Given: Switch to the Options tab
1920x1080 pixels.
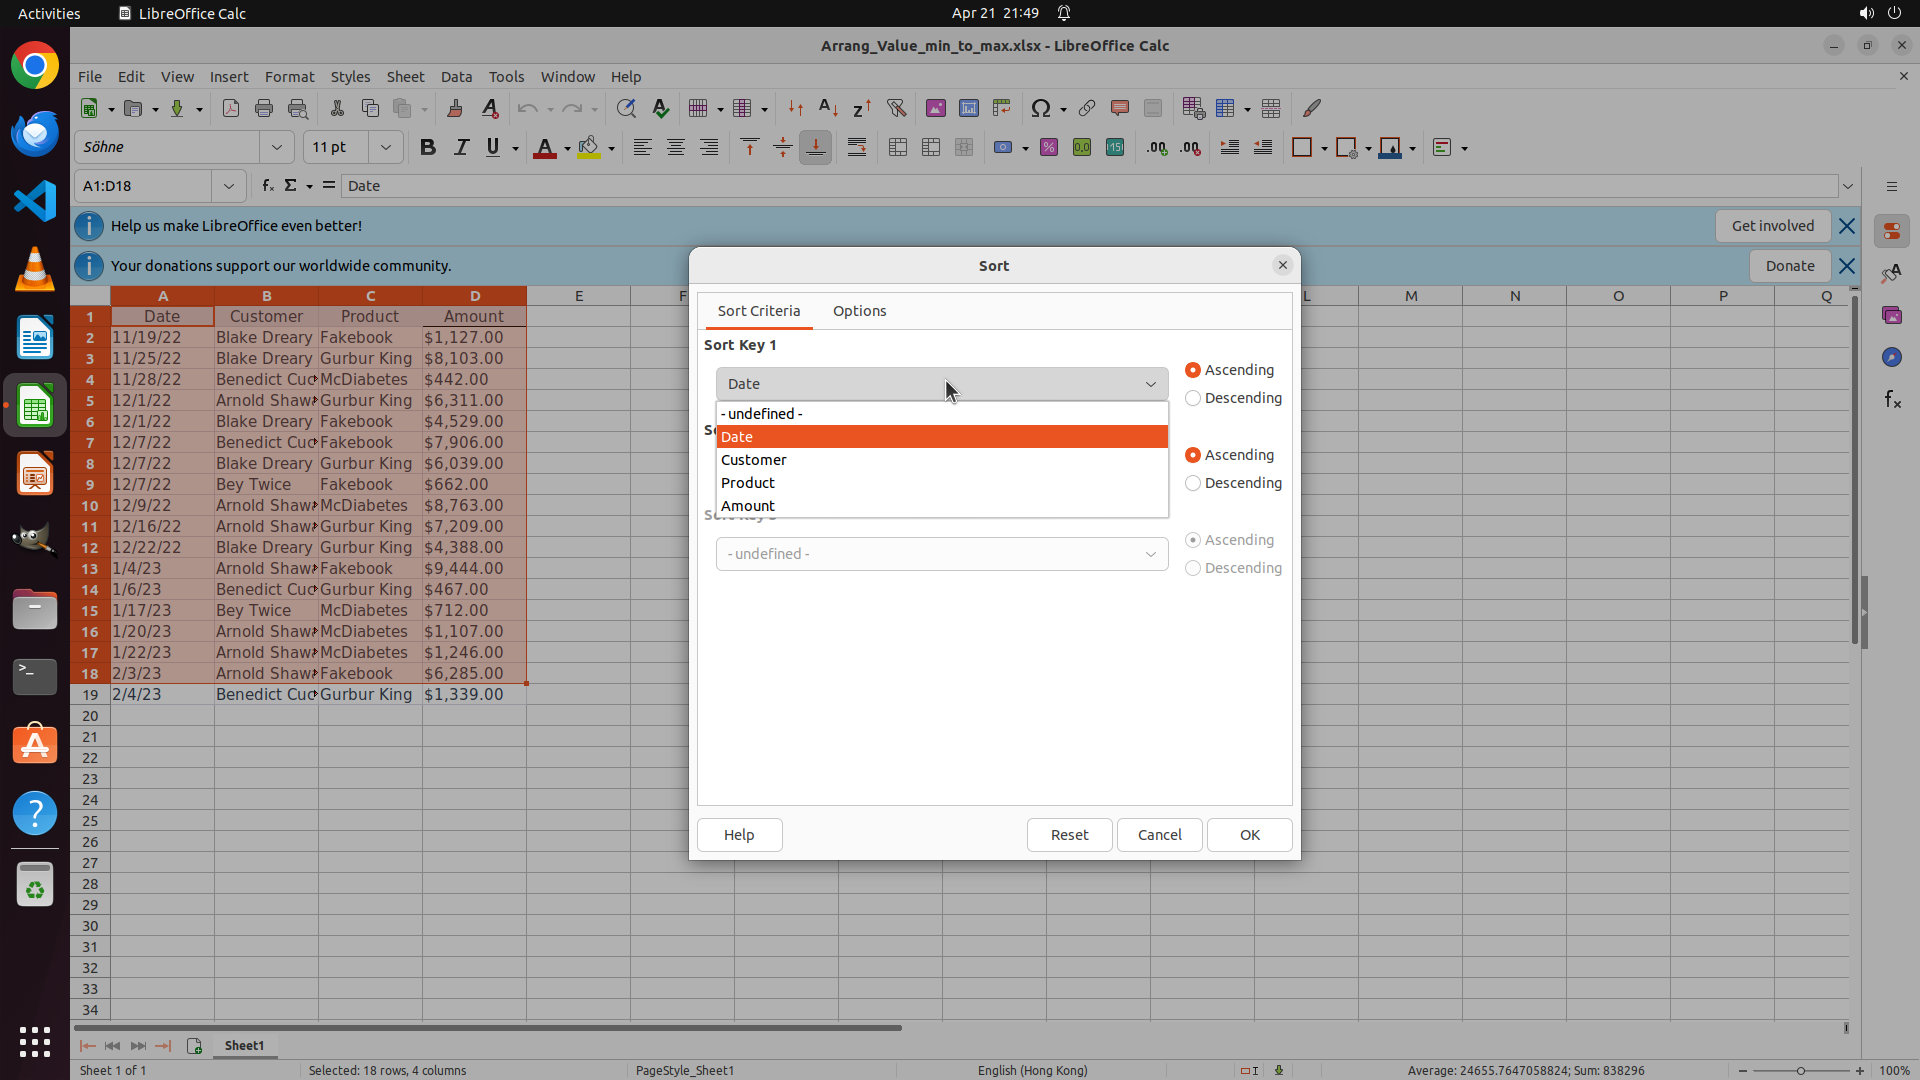Looking at the screenshot, I should tap(859, 311).
